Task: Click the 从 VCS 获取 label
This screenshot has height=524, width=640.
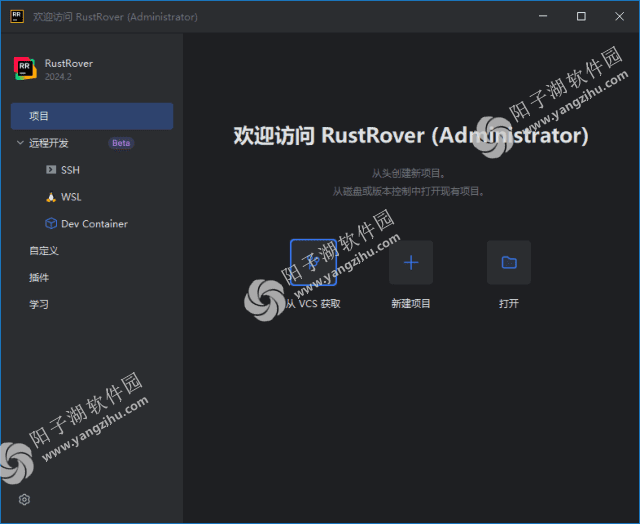Action: tap(313, 304)
